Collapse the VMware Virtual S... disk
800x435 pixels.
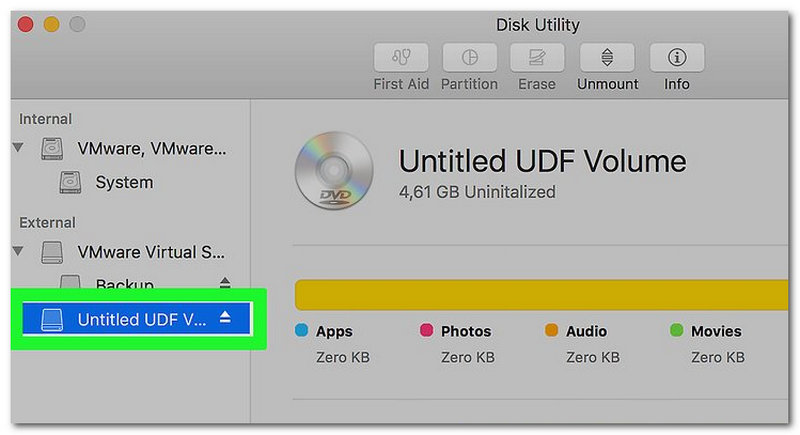[x=18, y=251]
